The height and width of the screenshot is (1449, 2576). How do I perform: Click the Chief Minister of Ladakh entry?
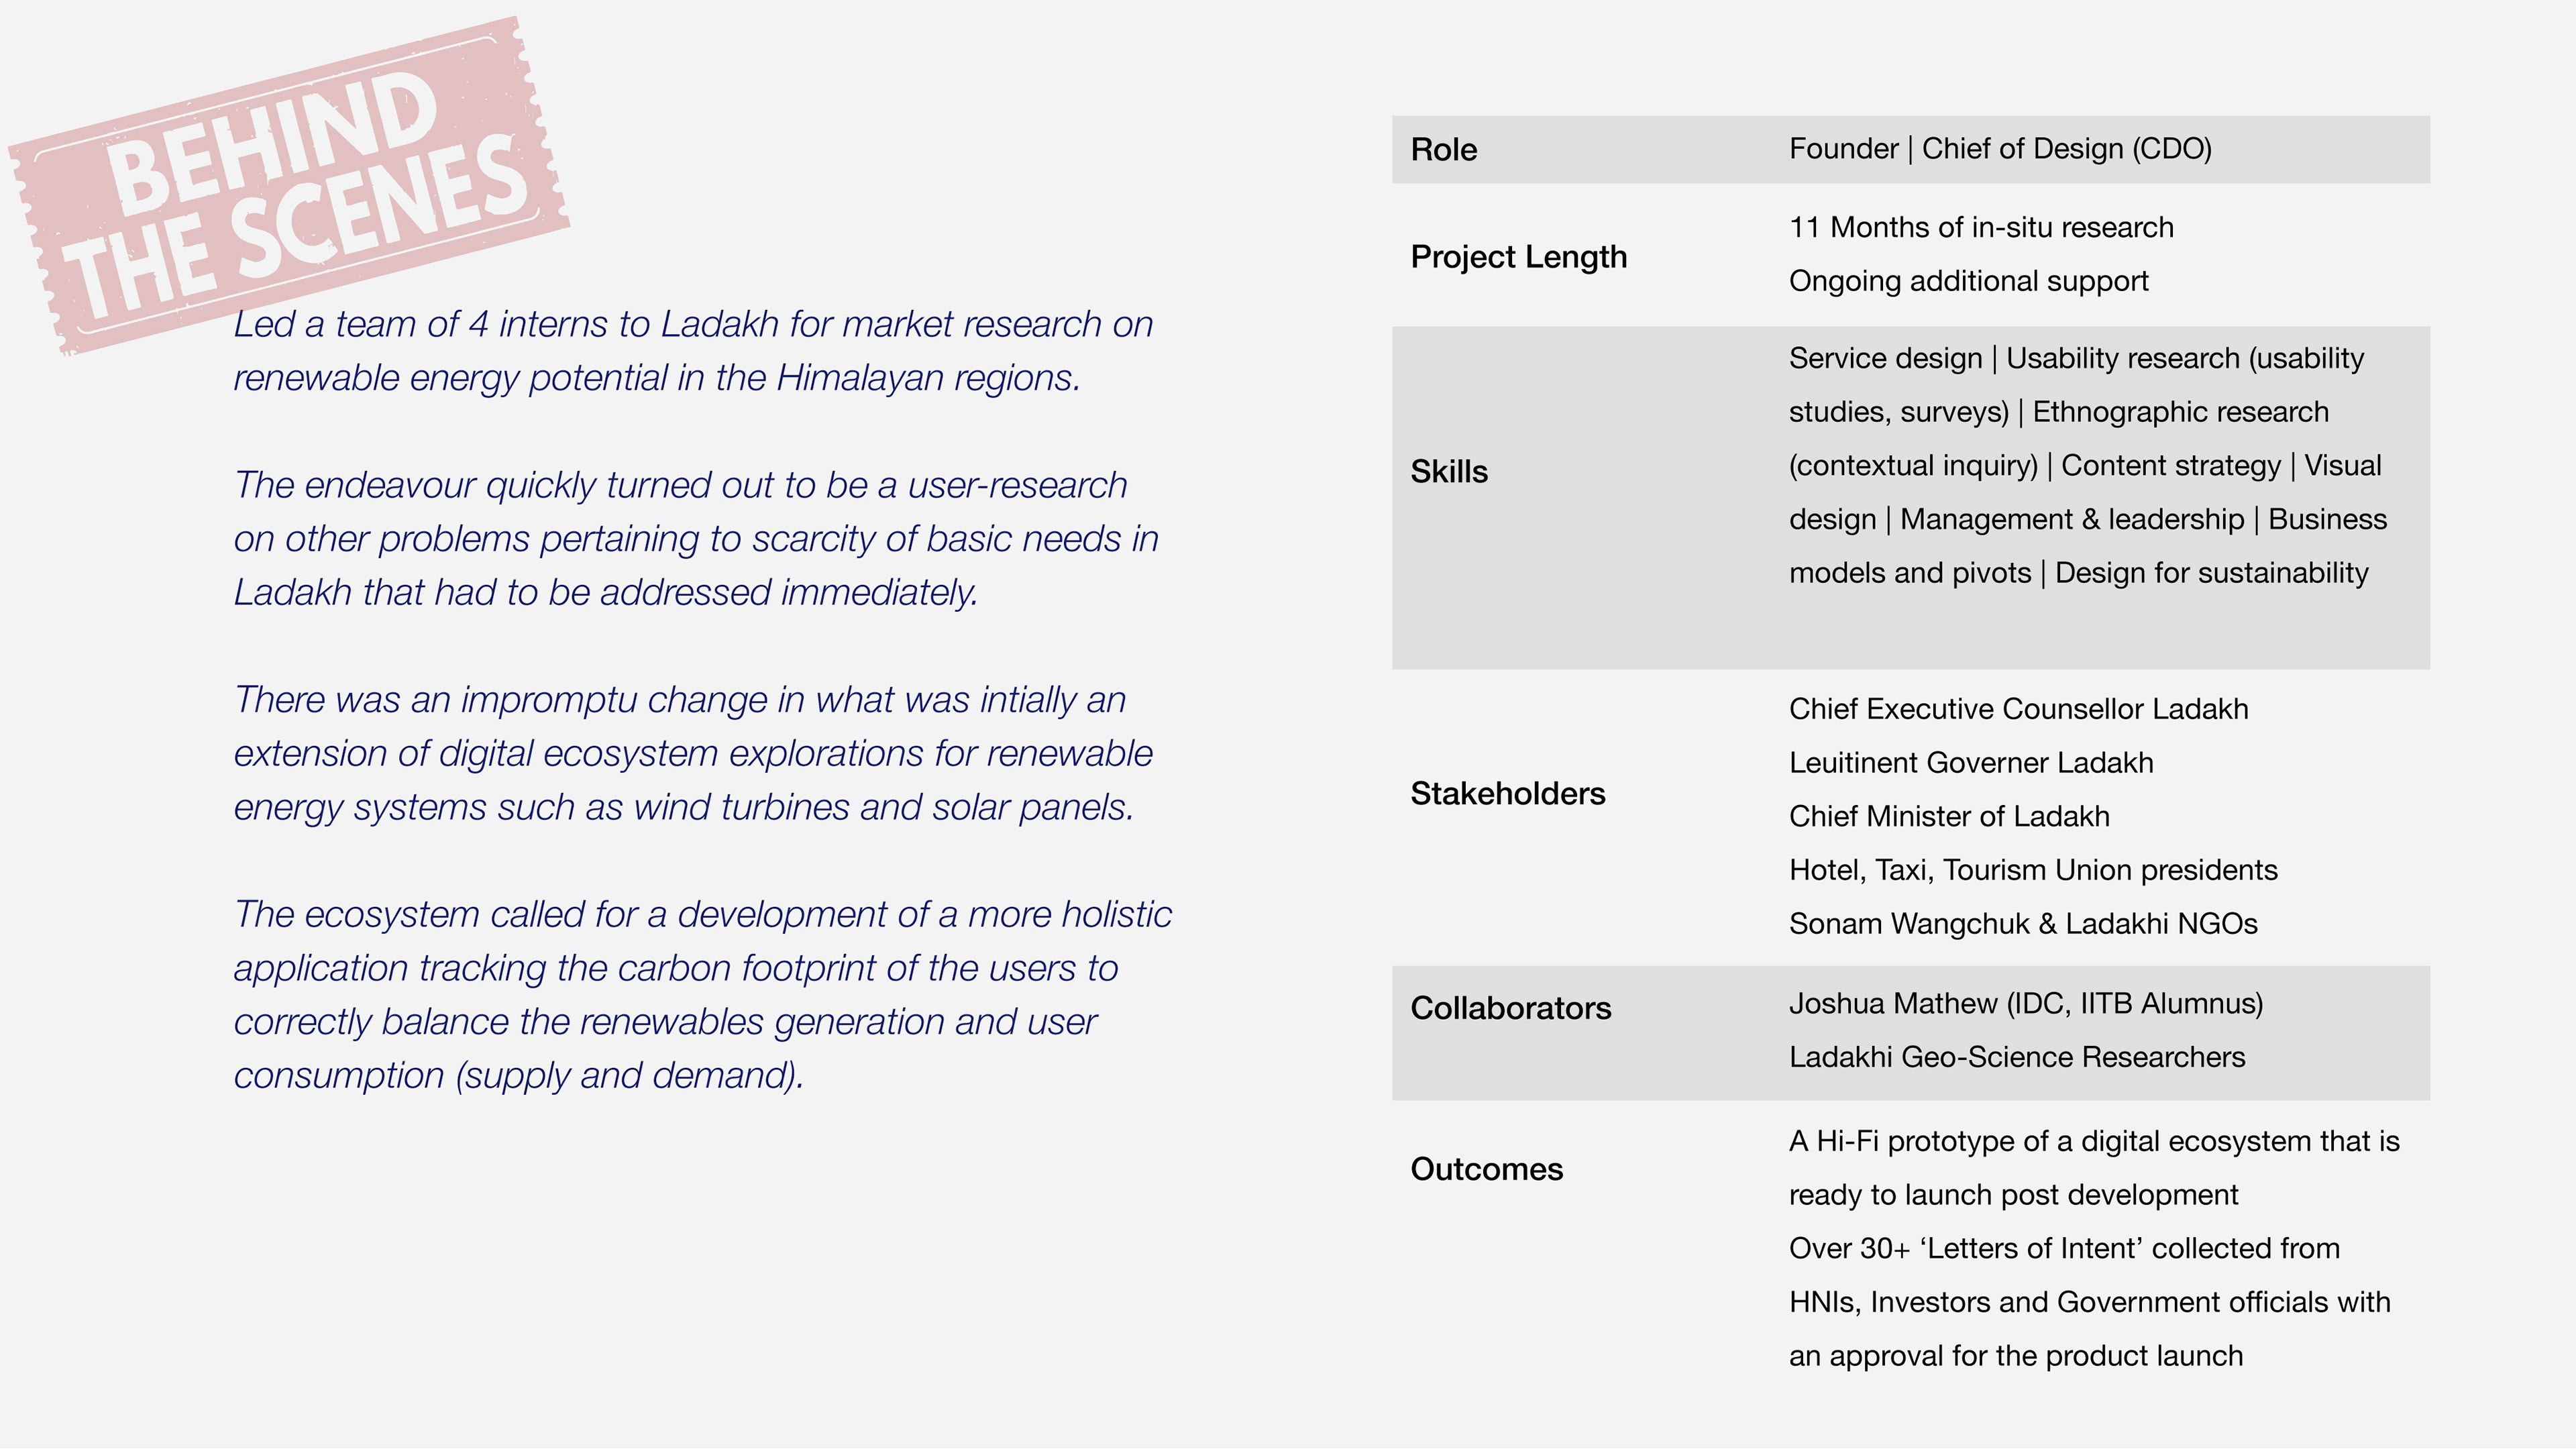(x=1948, y=817)
